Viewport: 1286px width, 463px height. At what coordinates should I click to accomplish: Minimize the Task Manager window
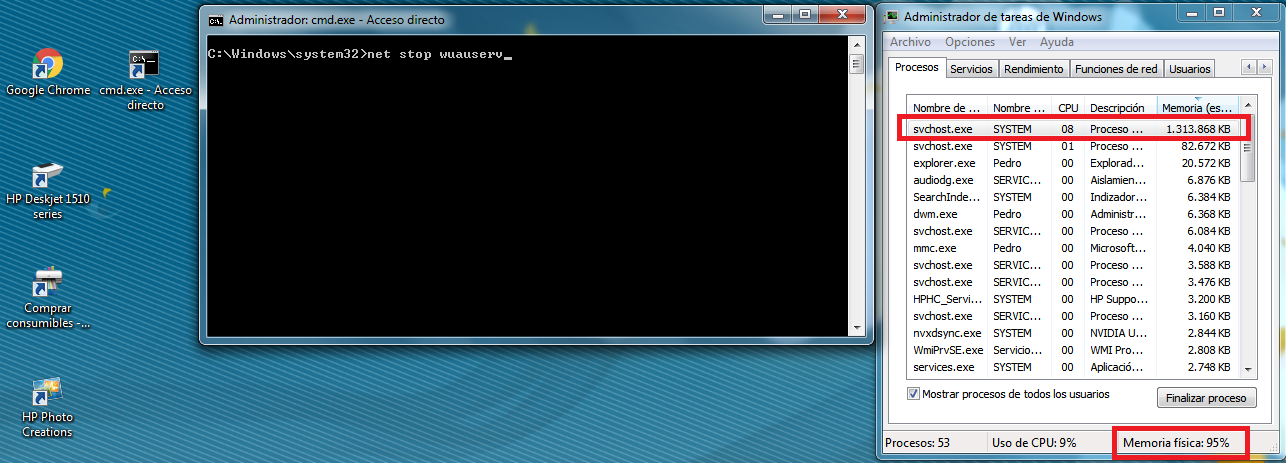[x=1191, y=12]
